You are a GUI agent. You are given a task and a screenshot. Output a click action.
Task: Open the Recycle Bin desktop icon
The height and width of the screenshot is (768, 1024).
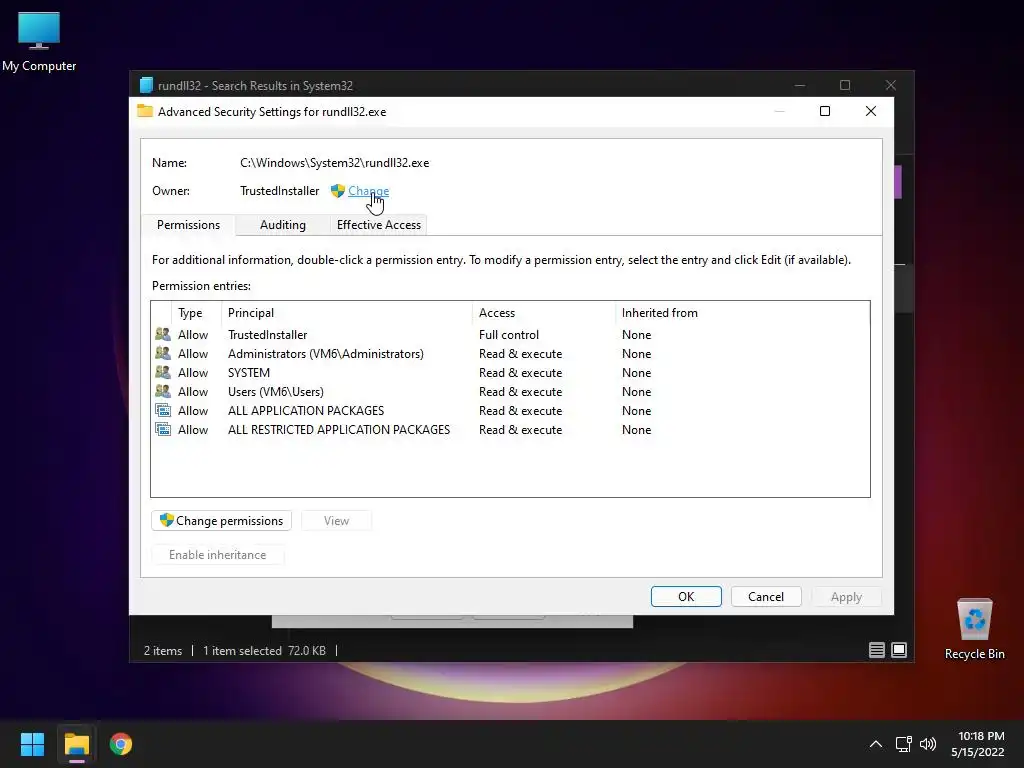(974, 630)
